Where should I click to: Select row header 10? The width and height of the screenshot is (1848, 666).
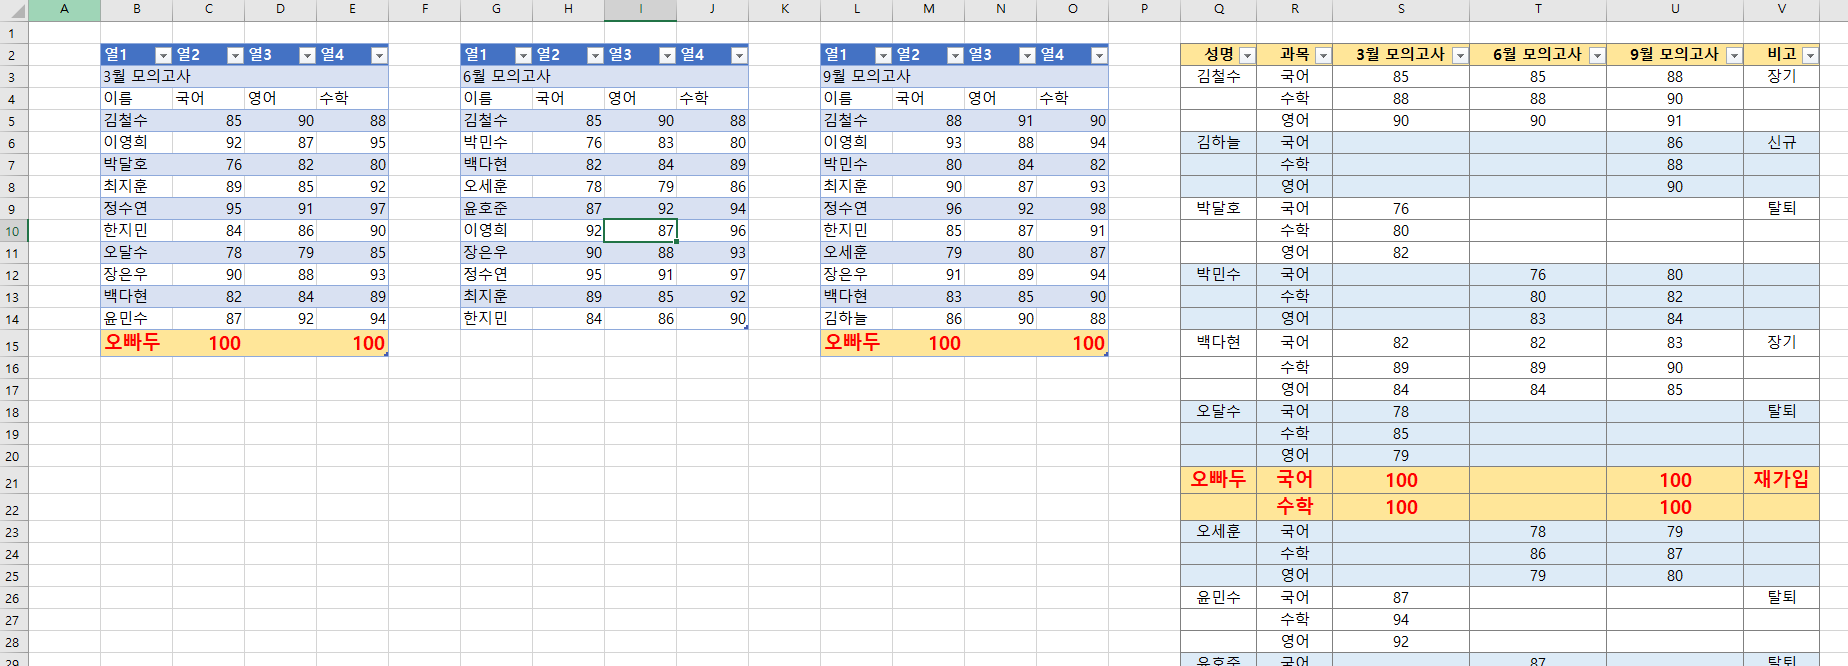[x=13, y=231]
